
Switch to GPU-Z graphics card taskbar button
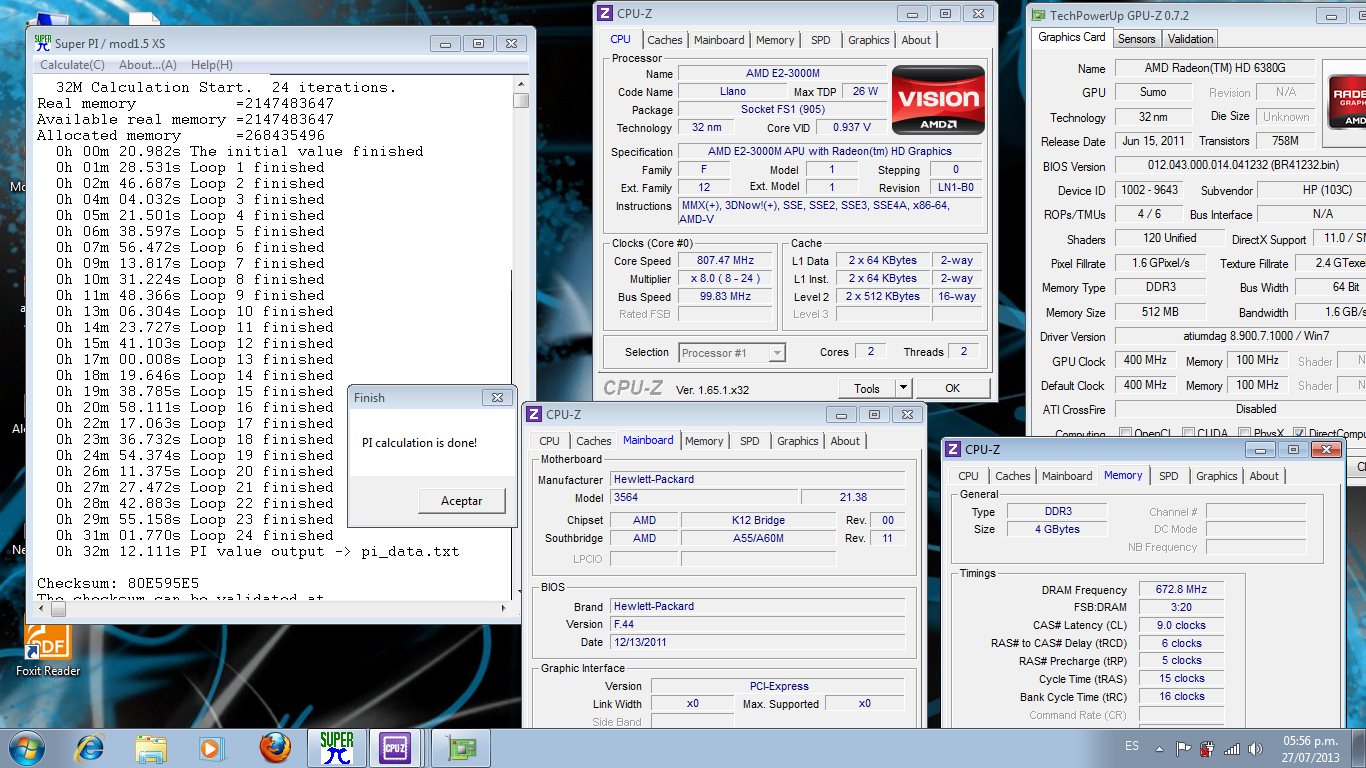[461, 747]
